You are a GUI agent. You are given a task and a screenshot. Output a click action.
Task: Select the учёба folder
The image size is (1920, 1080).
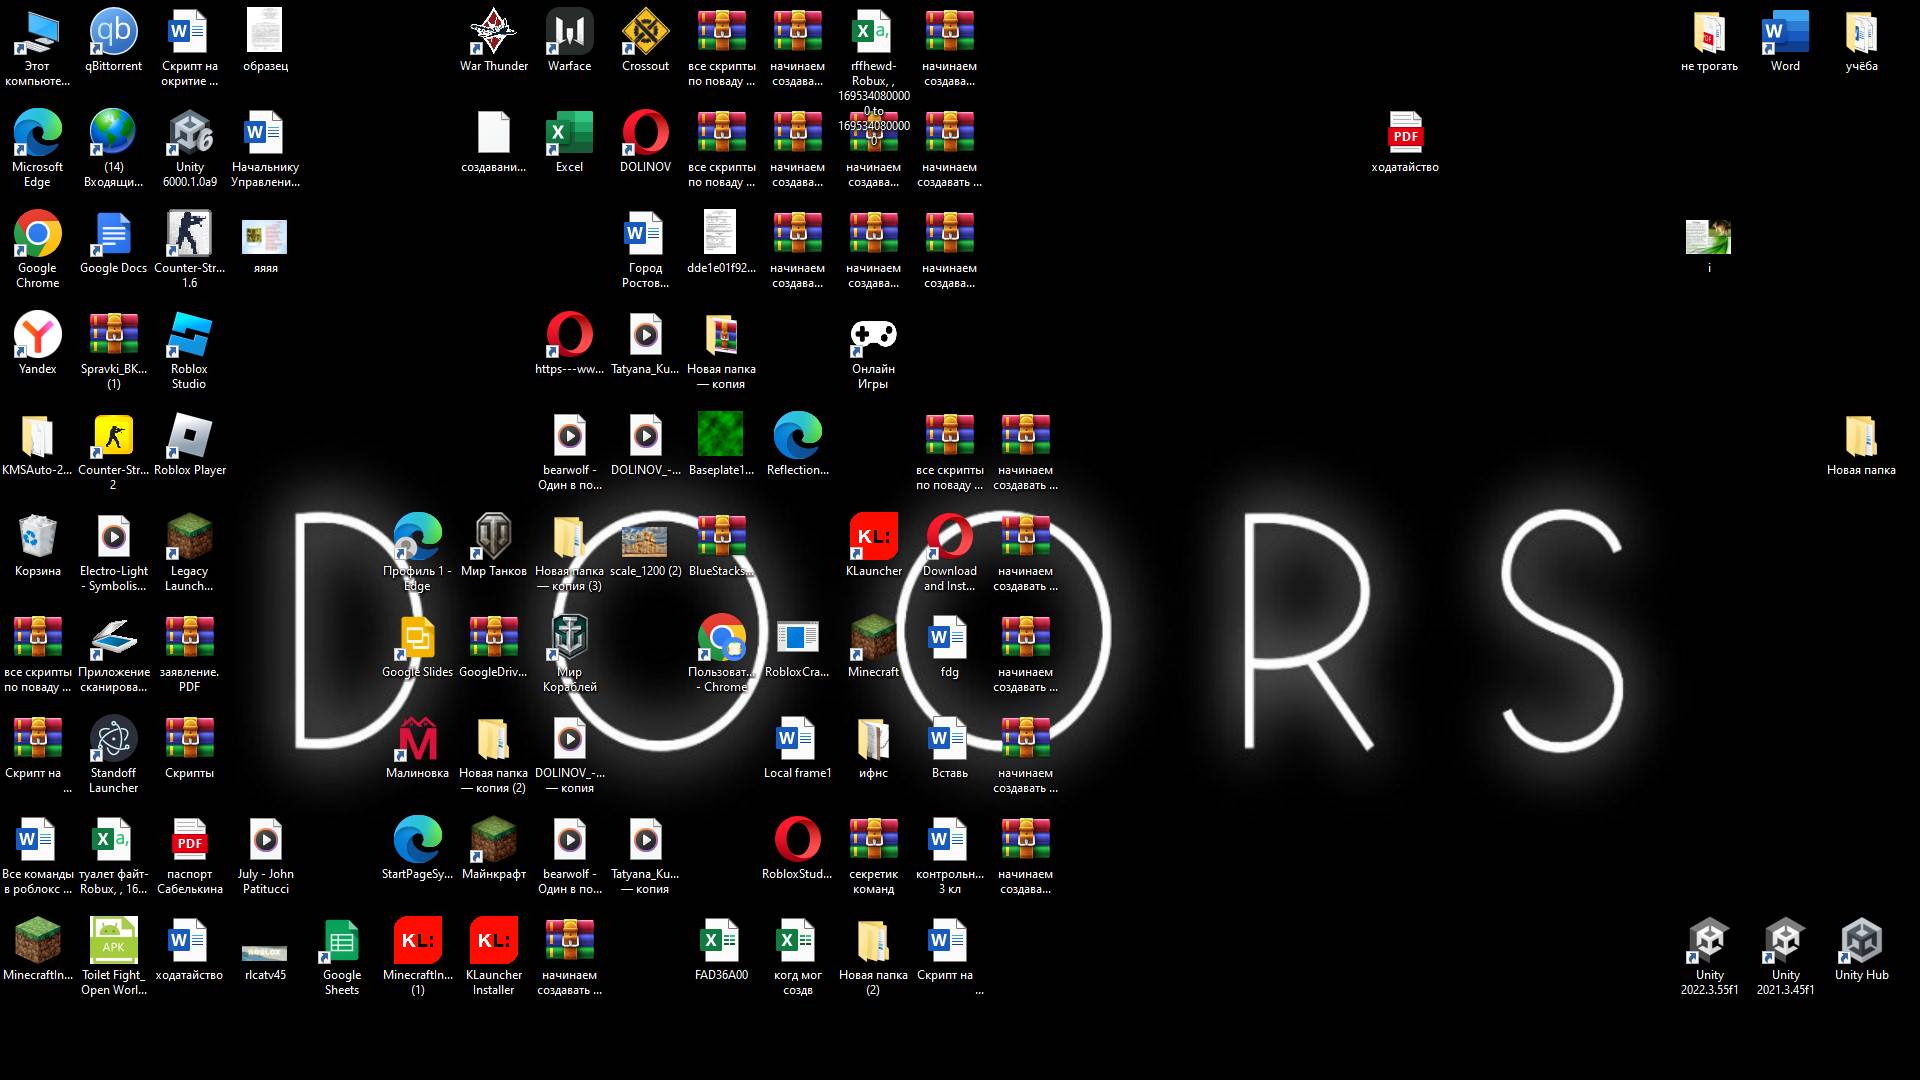pos(1861,34)
